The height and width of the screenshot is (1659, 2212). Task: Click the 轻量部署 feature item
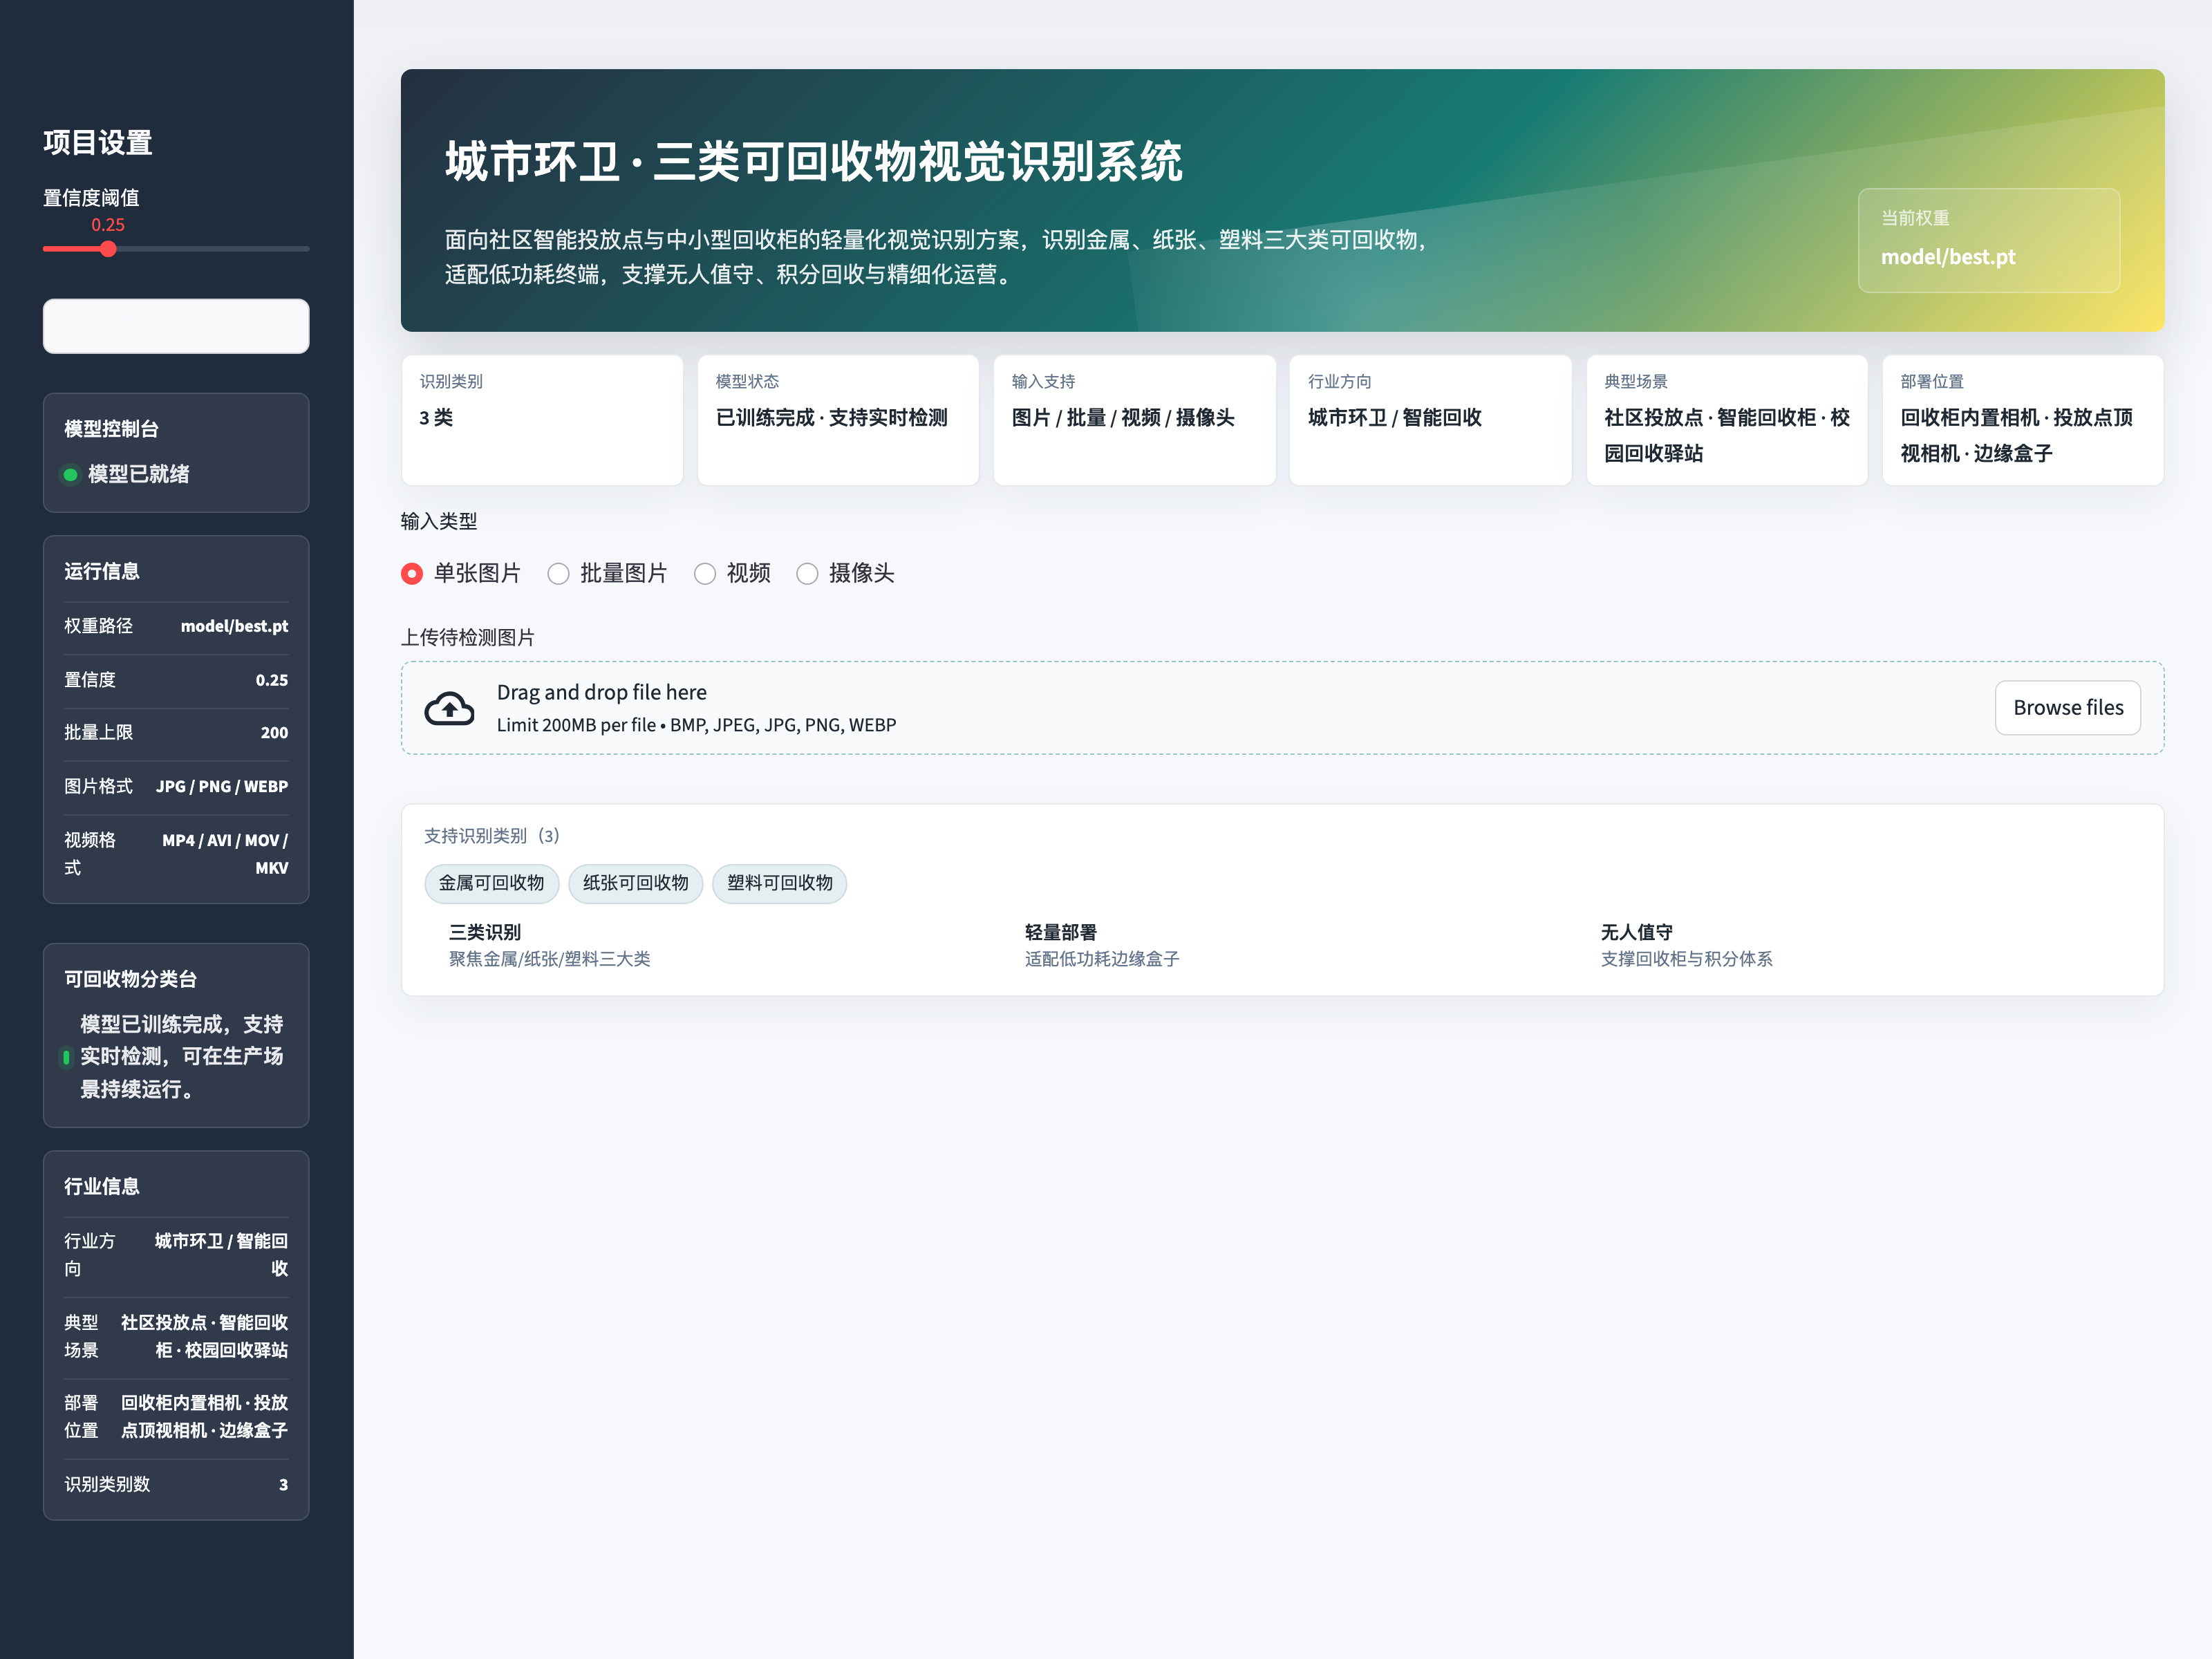click(x=1101, y=945)
